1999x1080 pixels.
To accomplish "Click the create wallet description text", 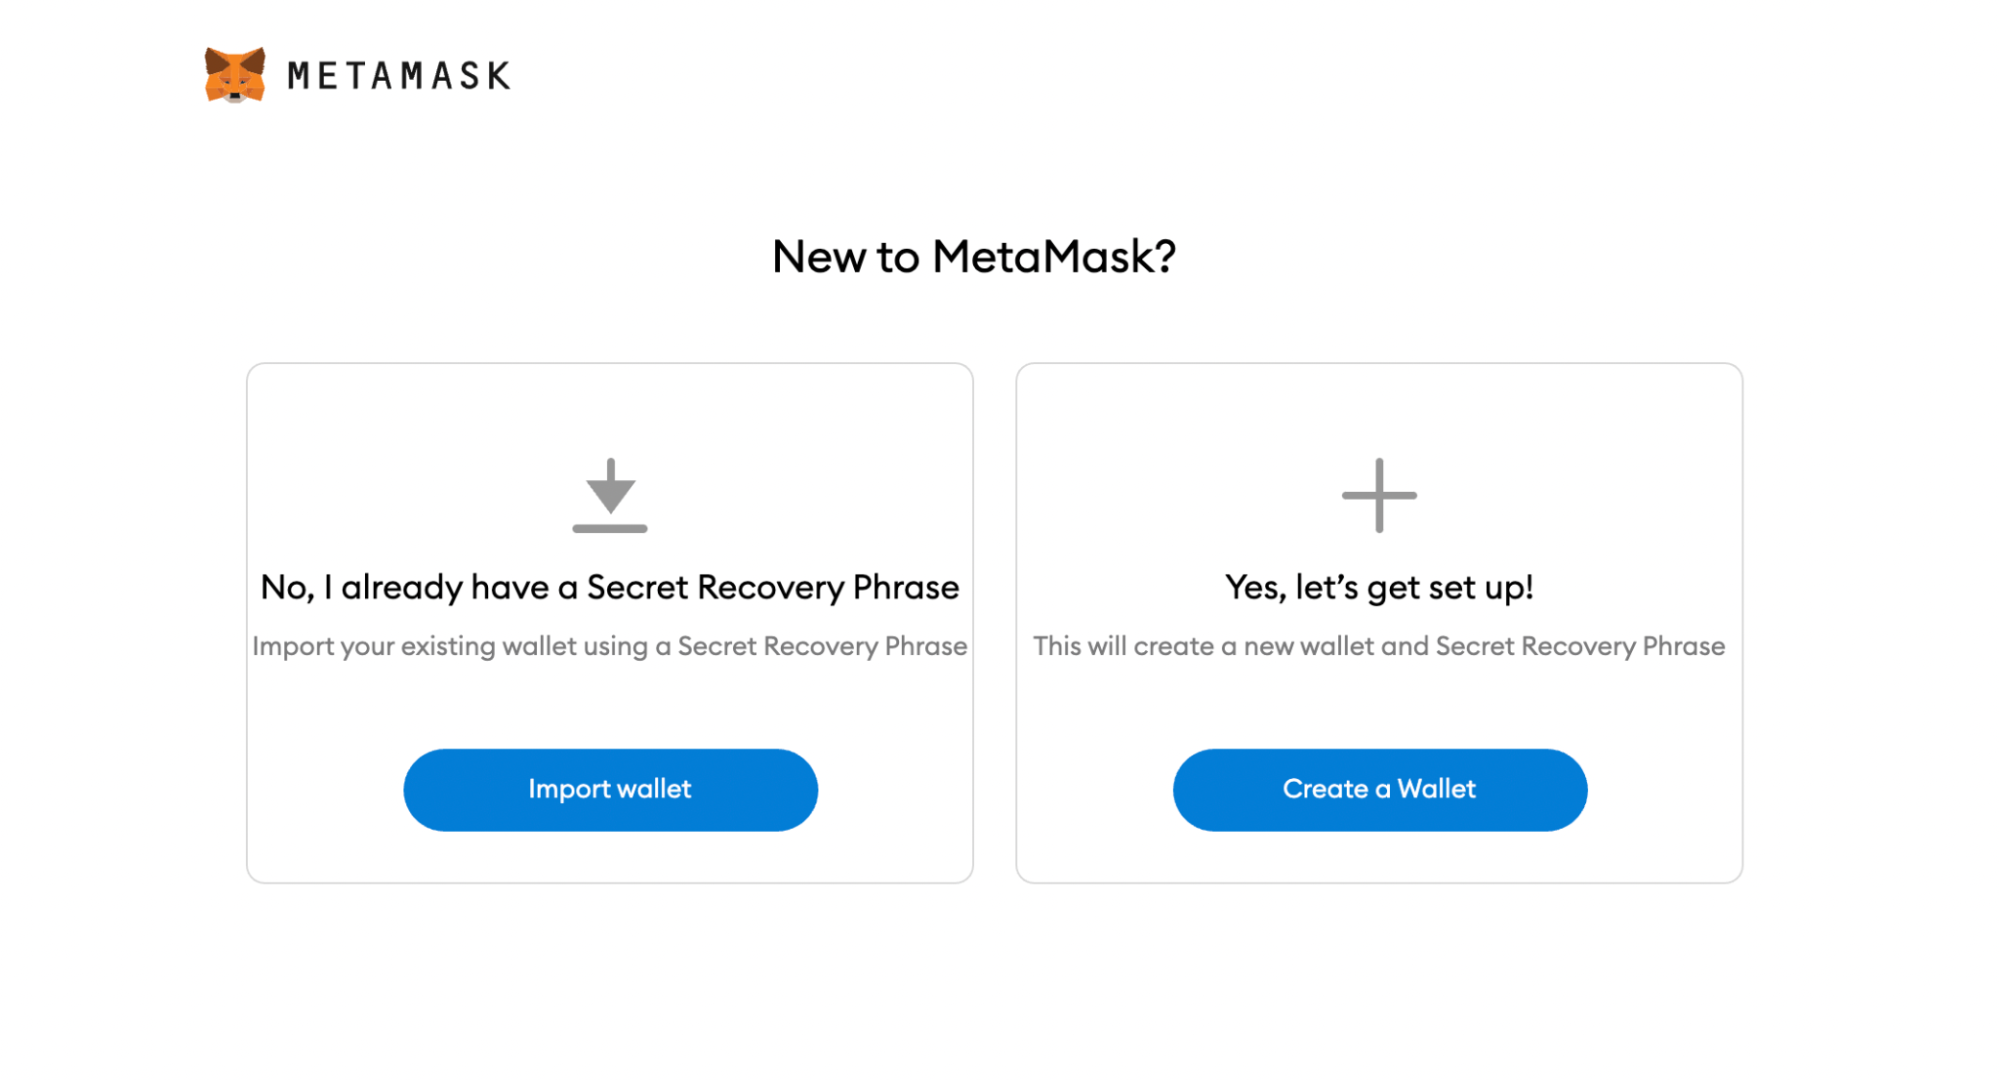I will 1379,646.
